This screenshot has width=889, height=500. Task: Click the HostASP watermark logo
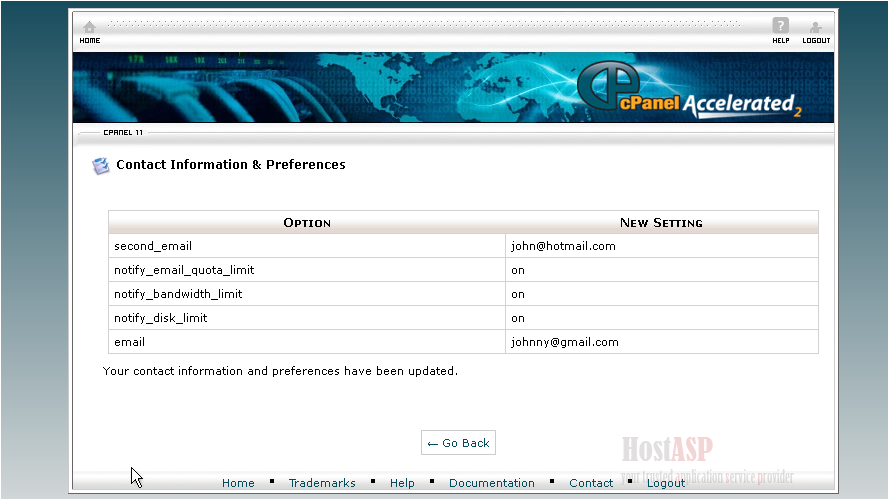click(667, 448)
